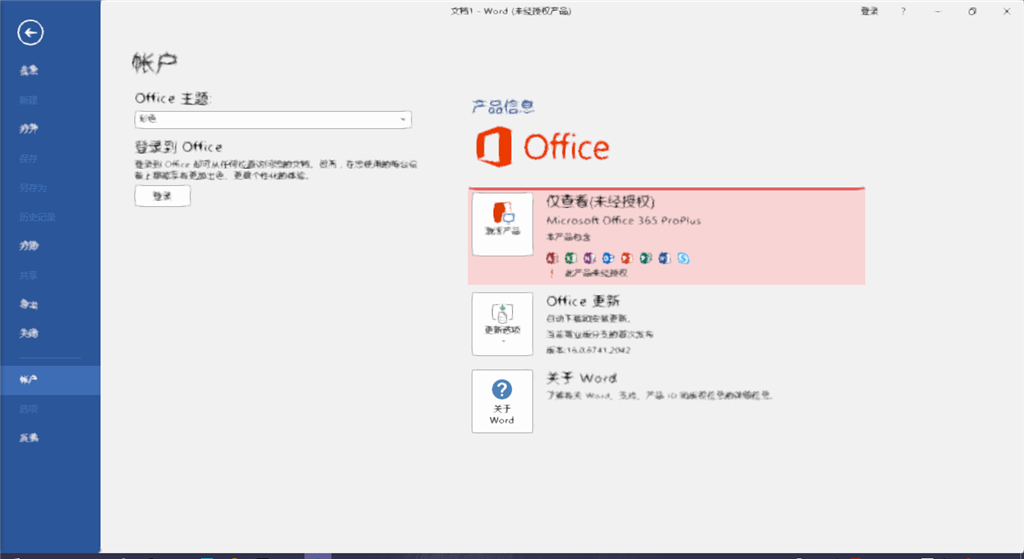Go back using the circled arrow
Viewport: 1024px width, 559px height.
click(30, 33)
